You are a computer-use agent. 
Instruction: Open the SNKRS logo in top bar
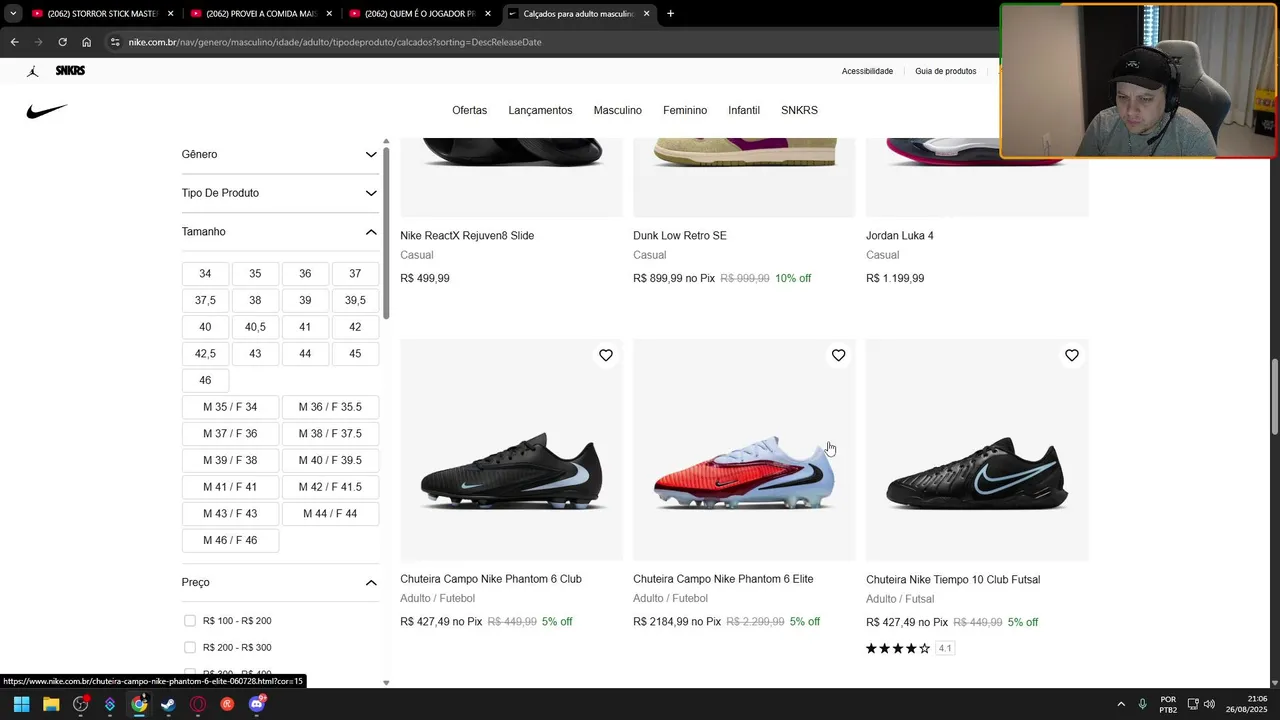[x=70, y=71]
